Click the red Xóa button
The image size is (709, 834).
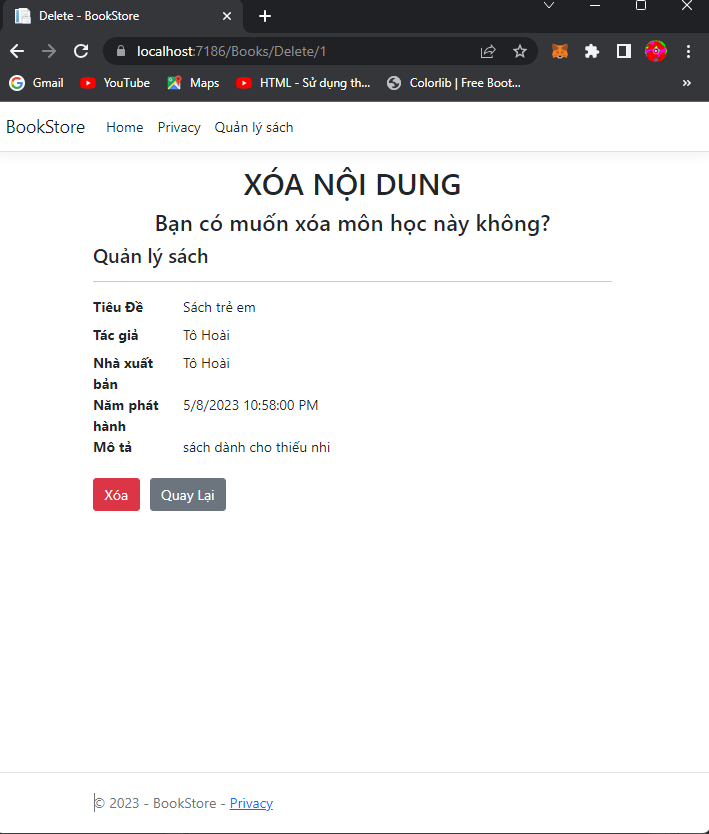pyautogui.click(x=116, y=495)
